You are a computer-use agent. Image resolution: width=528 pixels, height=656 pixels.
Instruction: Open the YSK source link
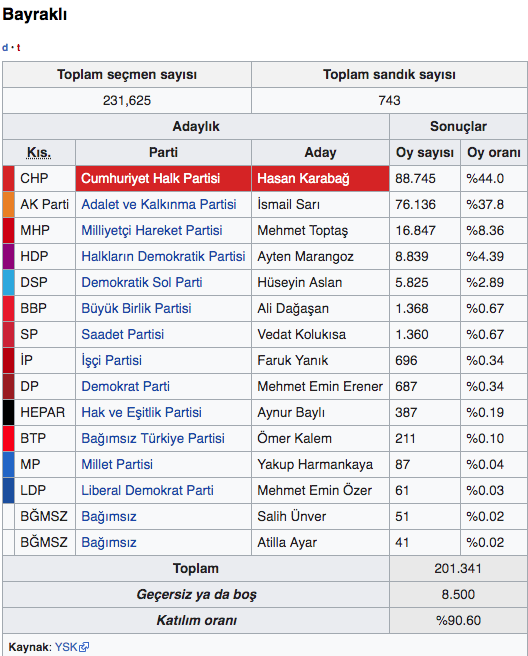[x=66, y=647]
